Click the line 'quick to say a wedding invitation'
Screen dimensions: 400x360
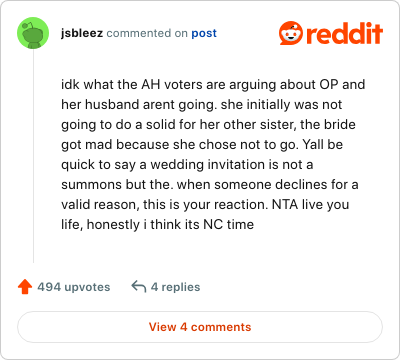(x=187, y=164)
